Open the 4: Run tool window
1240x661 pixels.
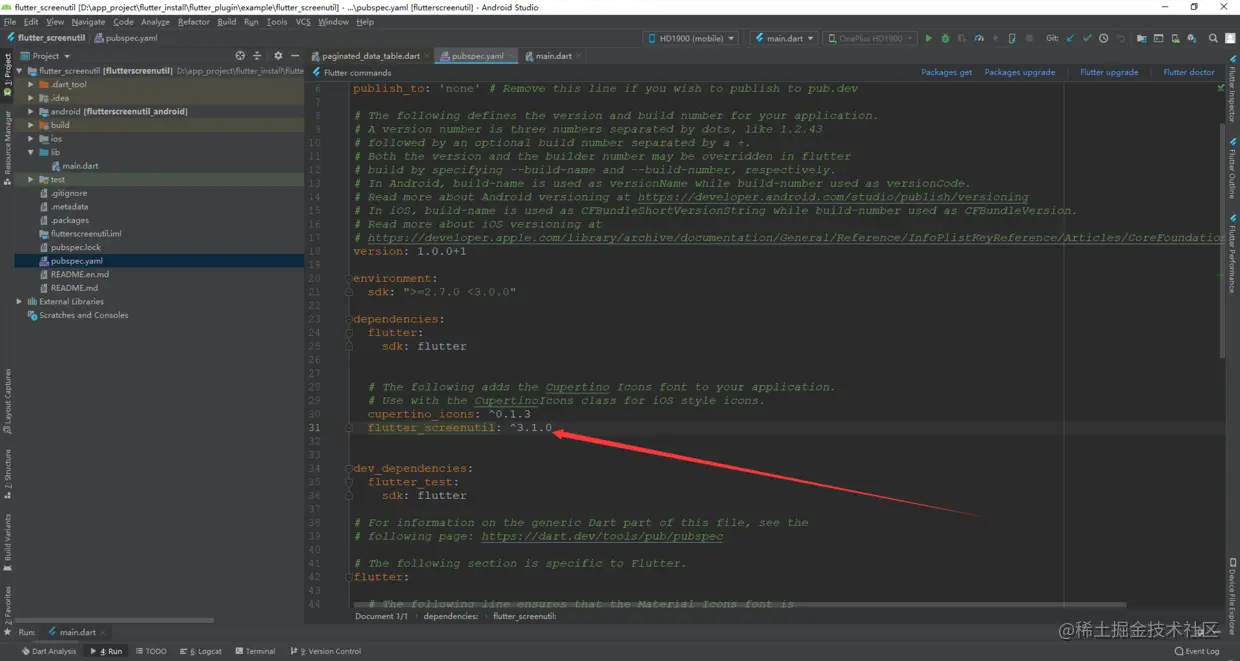click(107, 651)
